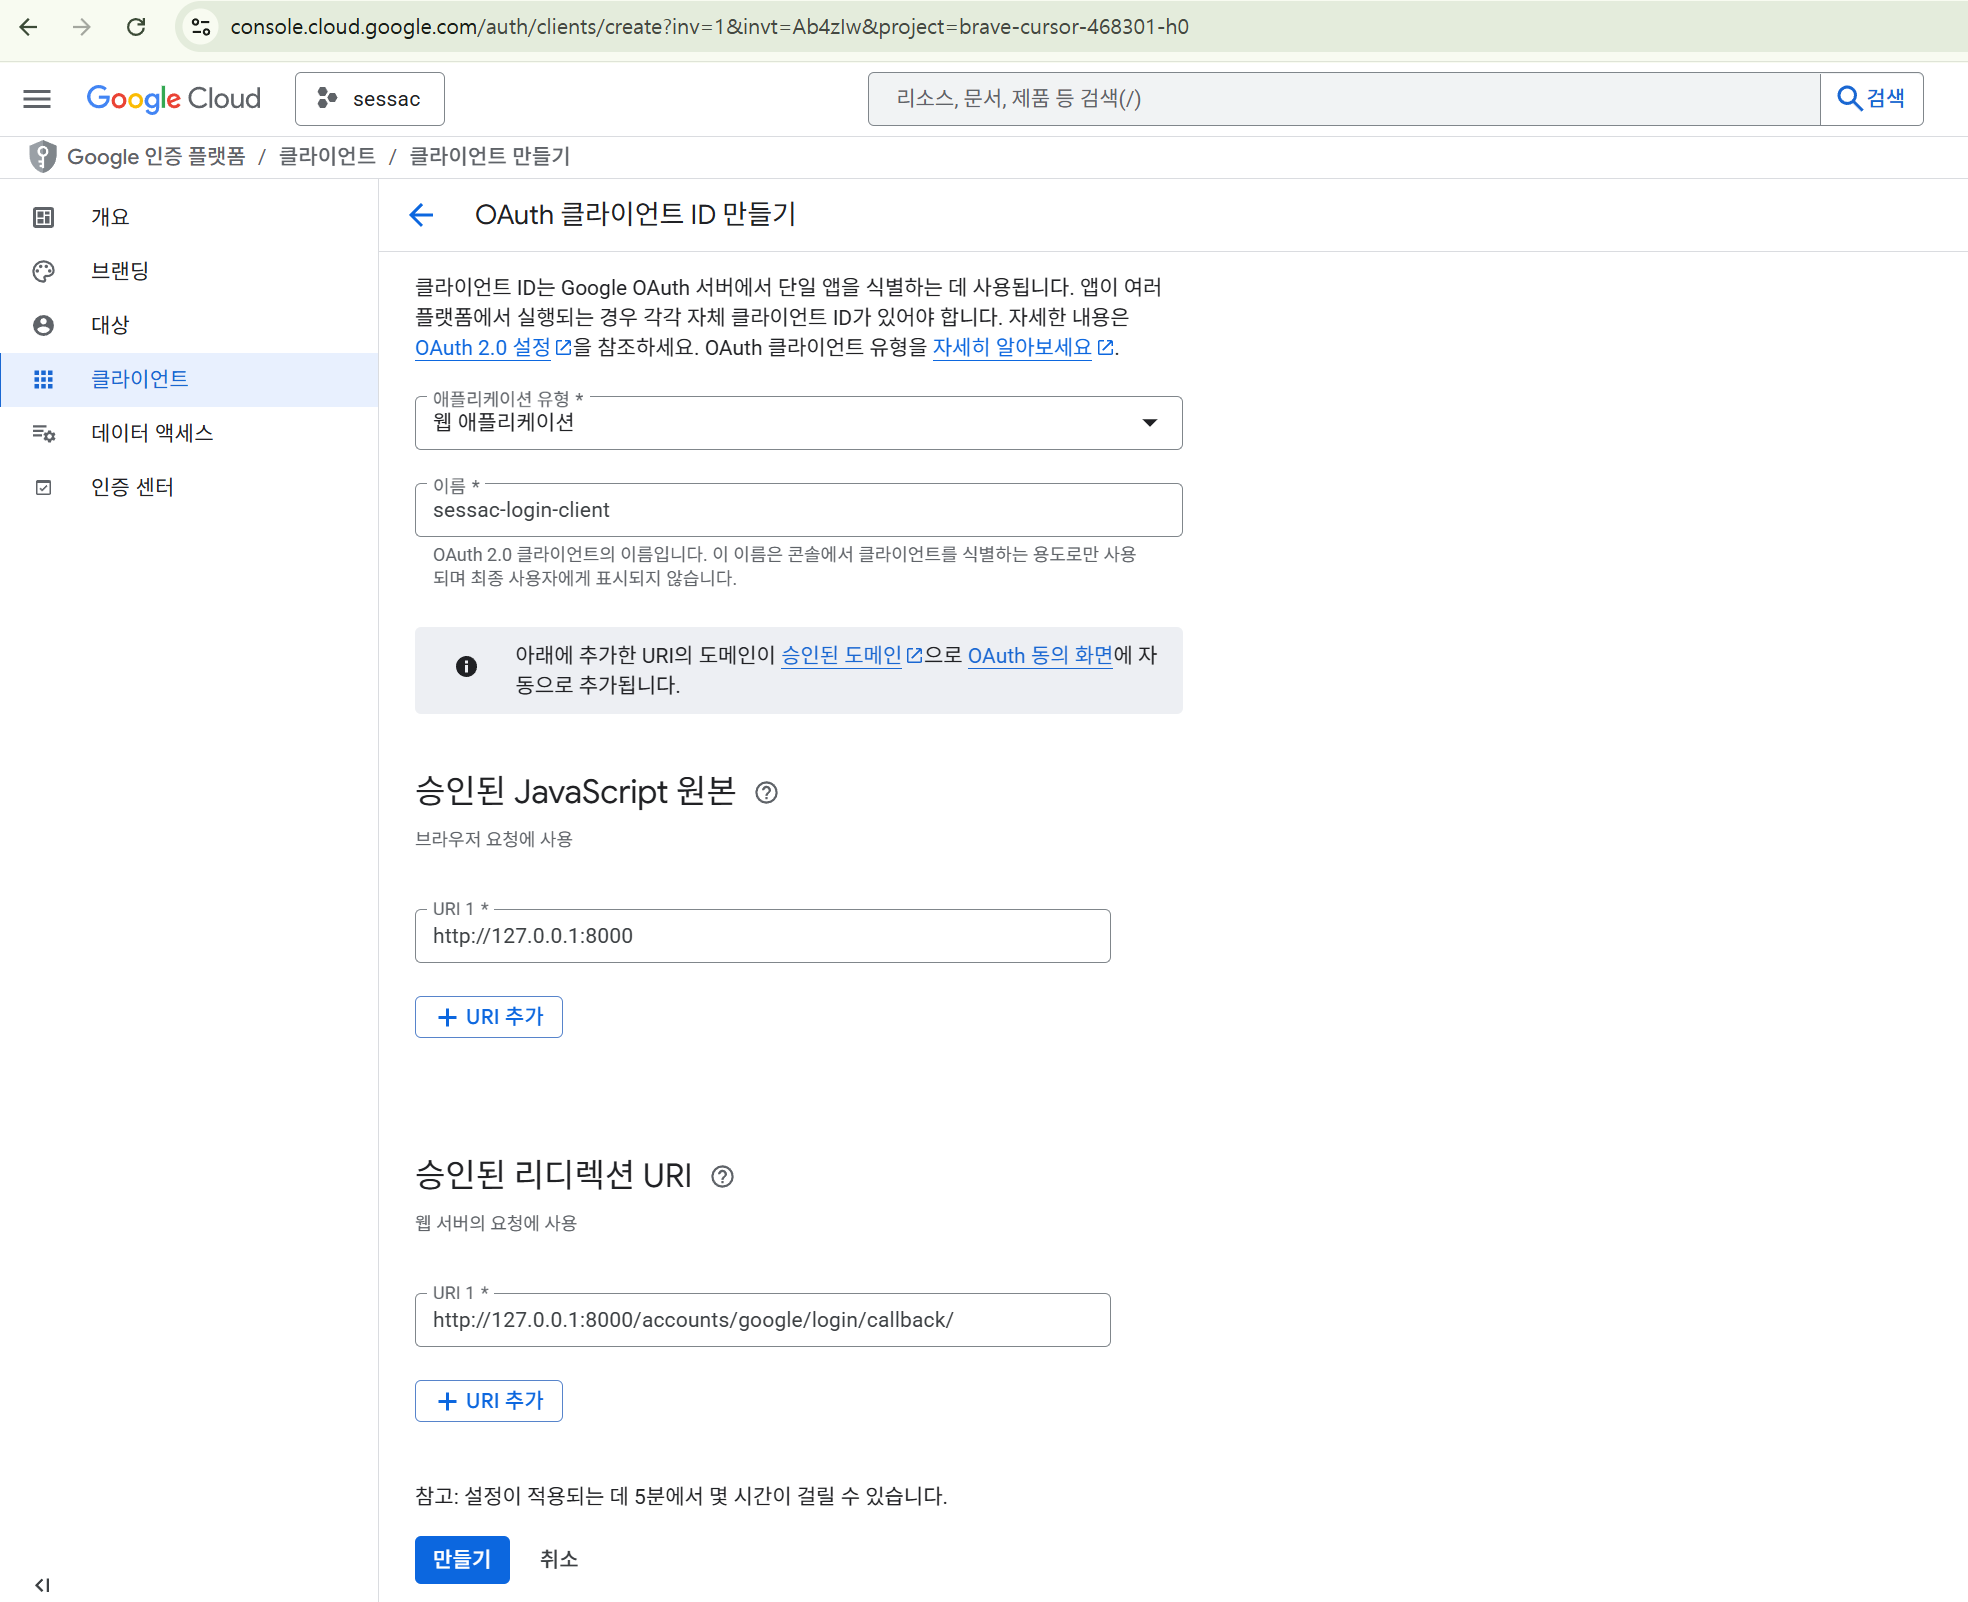Click the help icon next to JavaScript 원본

[x=766, y=792]
